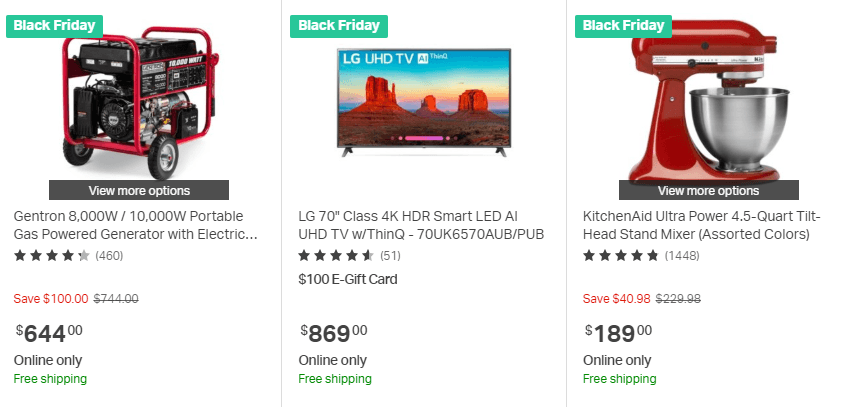Open Gentron 8,000W Portable Generator title link
847x407 pixels.
(135, 225)
